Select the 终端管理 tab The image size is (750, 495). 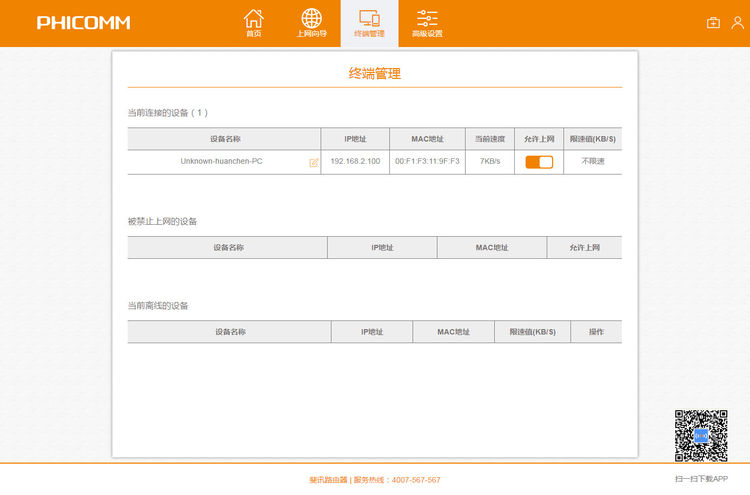[369, 24]
